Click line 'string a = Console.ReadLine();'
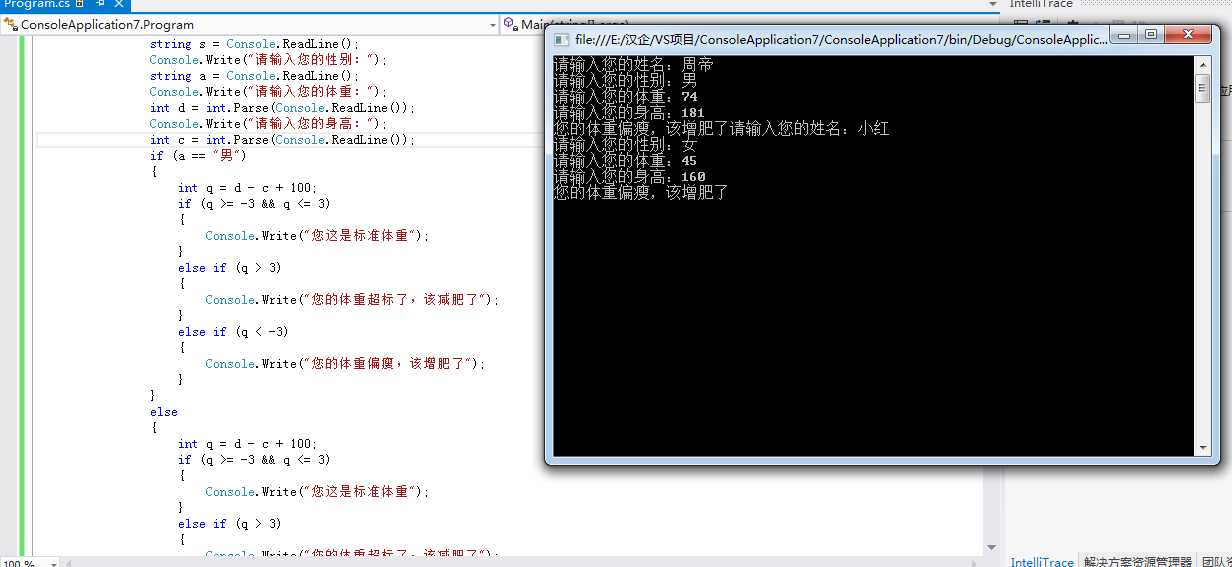The image size is (1232, 567). pyautogui.click(x=253, y=76)
